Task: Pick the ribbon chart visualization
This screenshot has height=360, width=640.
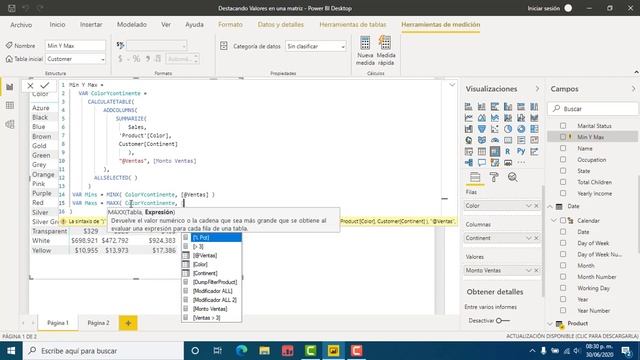Action: point(534,118)
